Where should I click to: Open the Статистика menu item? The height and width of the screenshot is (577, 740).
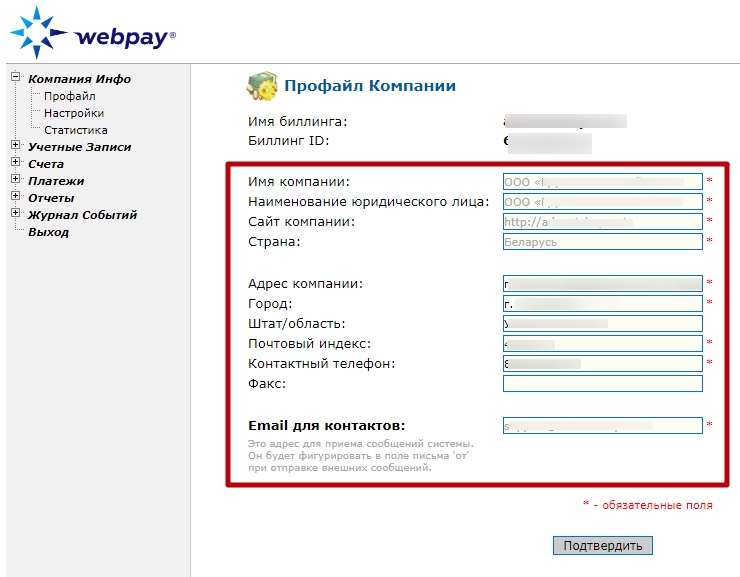pos(76,130)
